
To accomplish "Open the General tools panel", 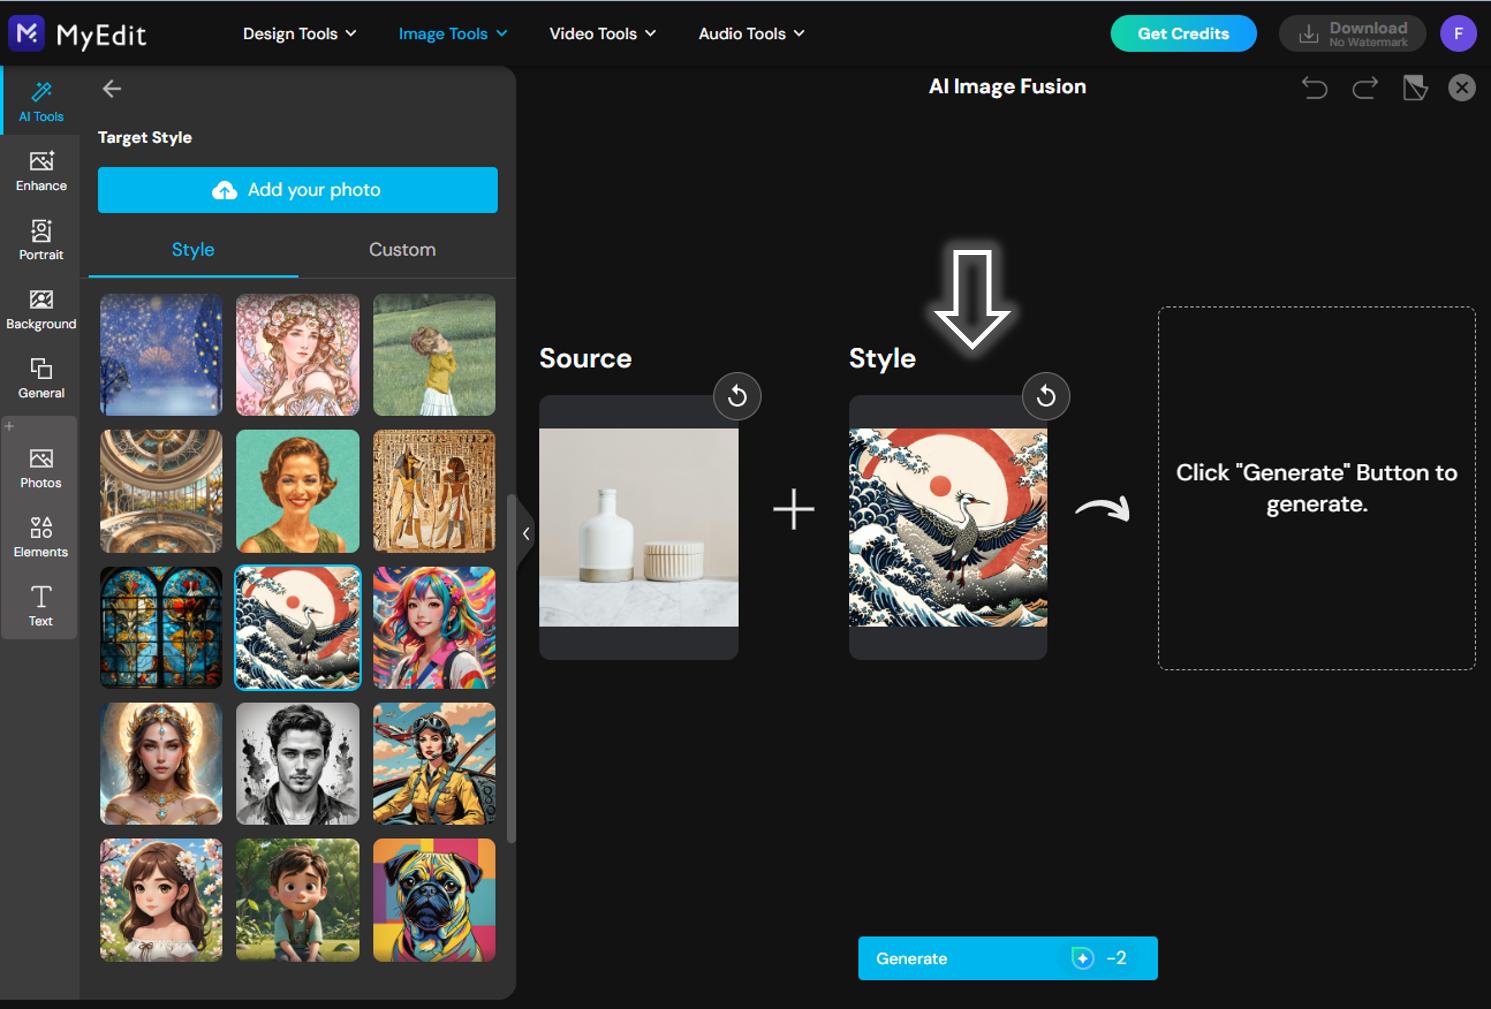I will (41, 377).
